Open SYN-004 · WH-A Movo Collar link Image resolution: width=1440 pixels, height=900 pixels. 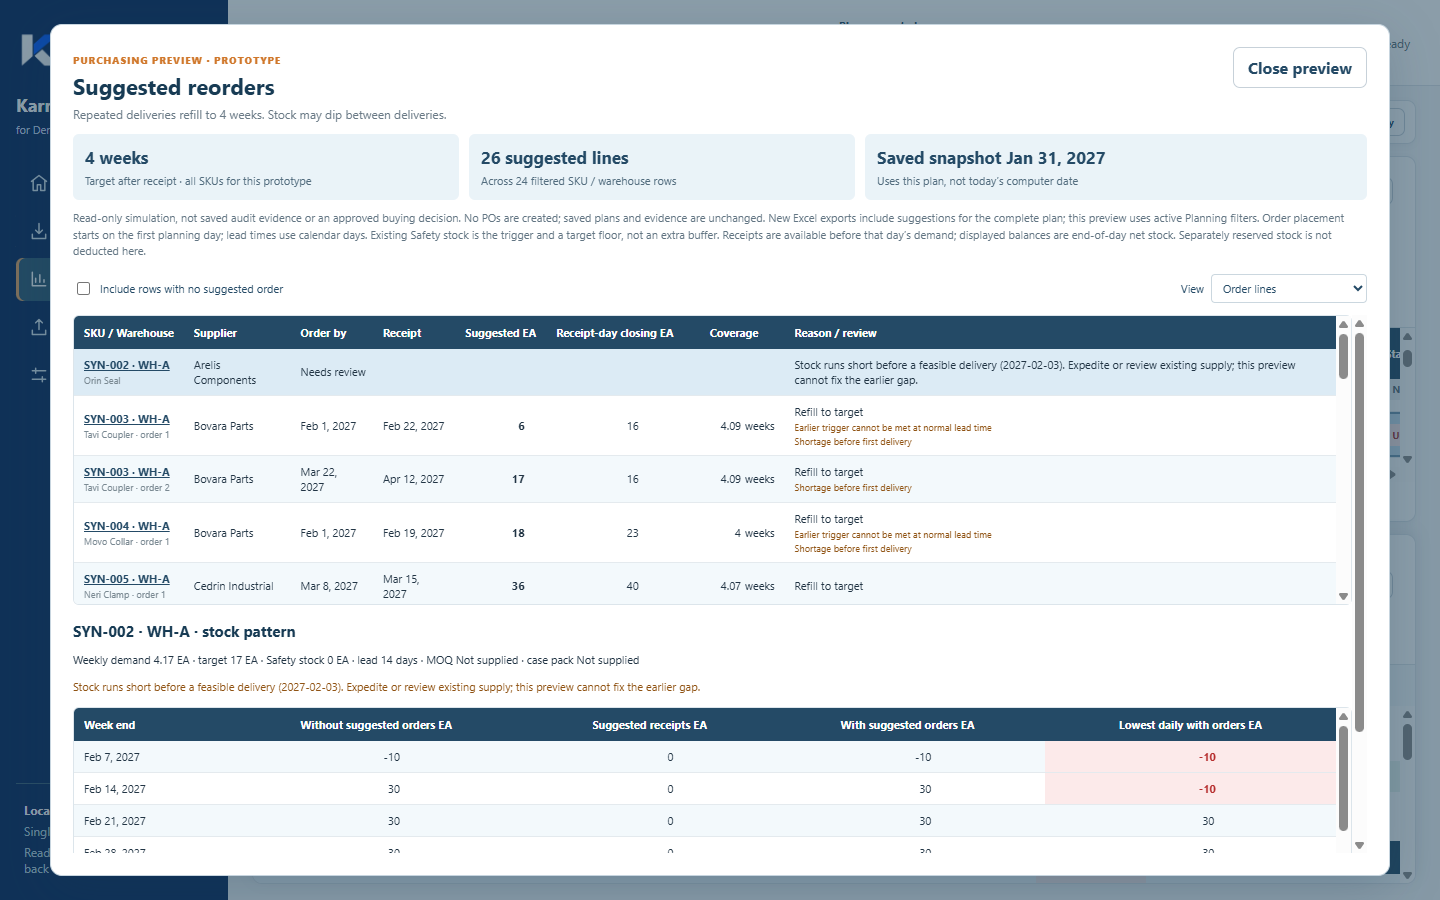pyautogui.click(x=127, y=526)
